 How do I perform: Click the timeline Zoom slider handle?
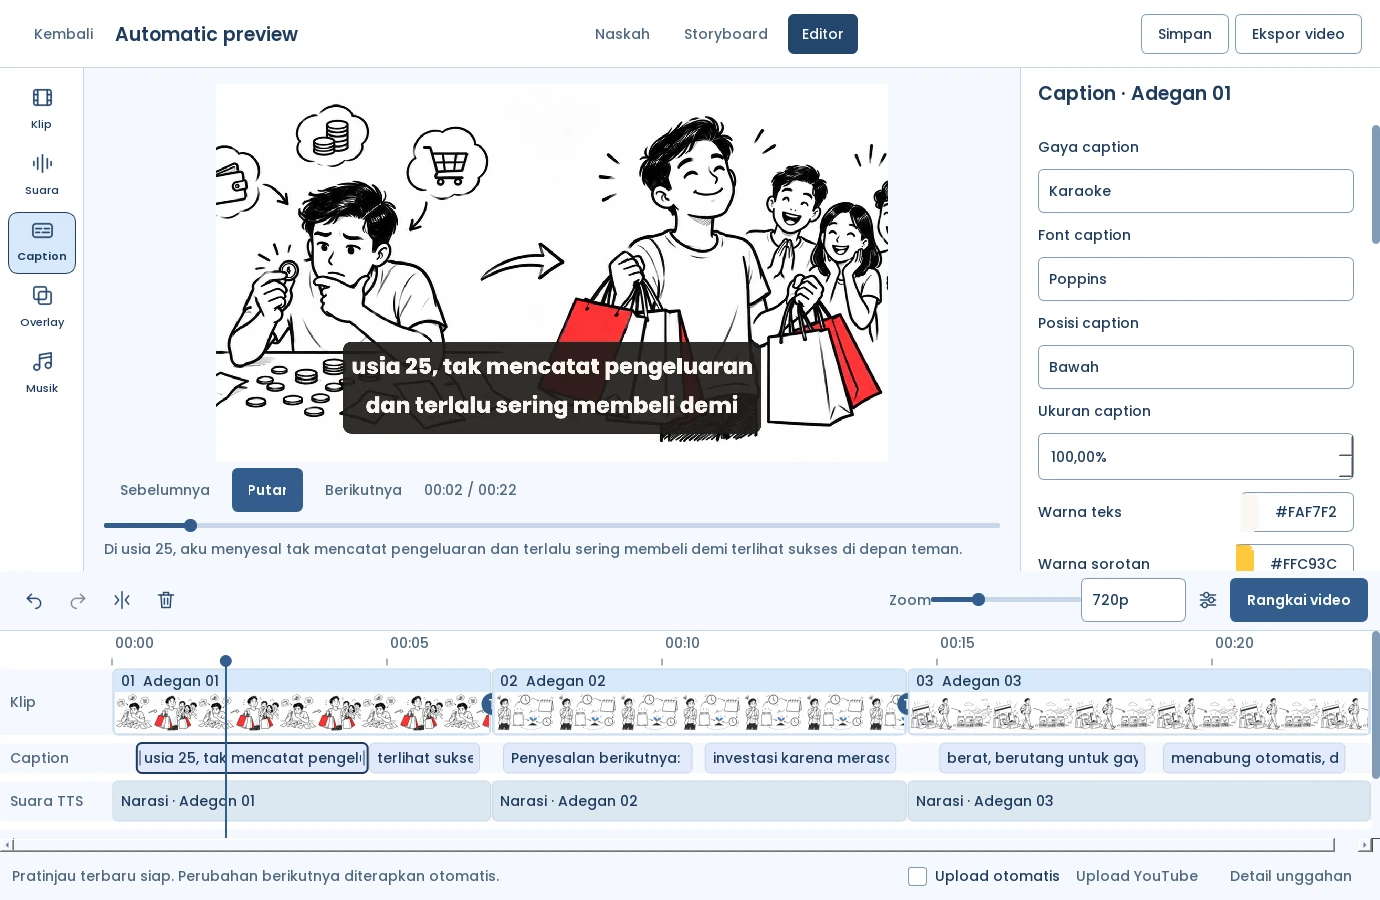tap(979, 600)
